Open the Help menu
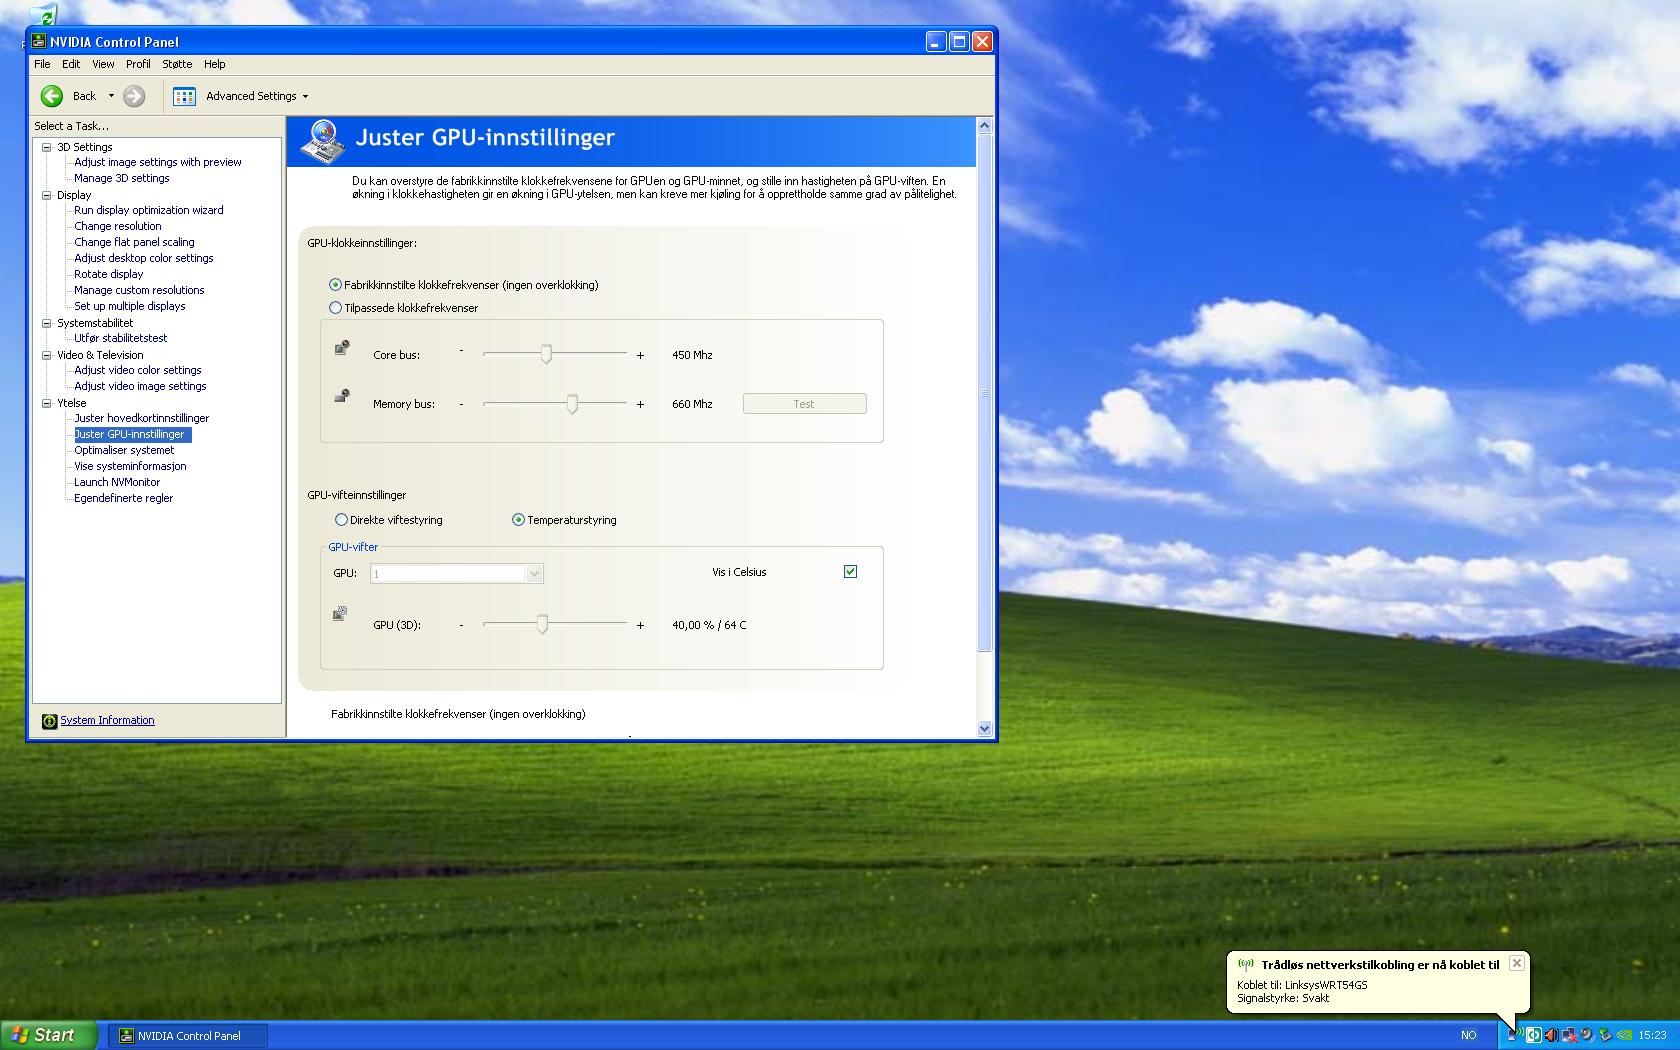 click(x=215, y=64)
